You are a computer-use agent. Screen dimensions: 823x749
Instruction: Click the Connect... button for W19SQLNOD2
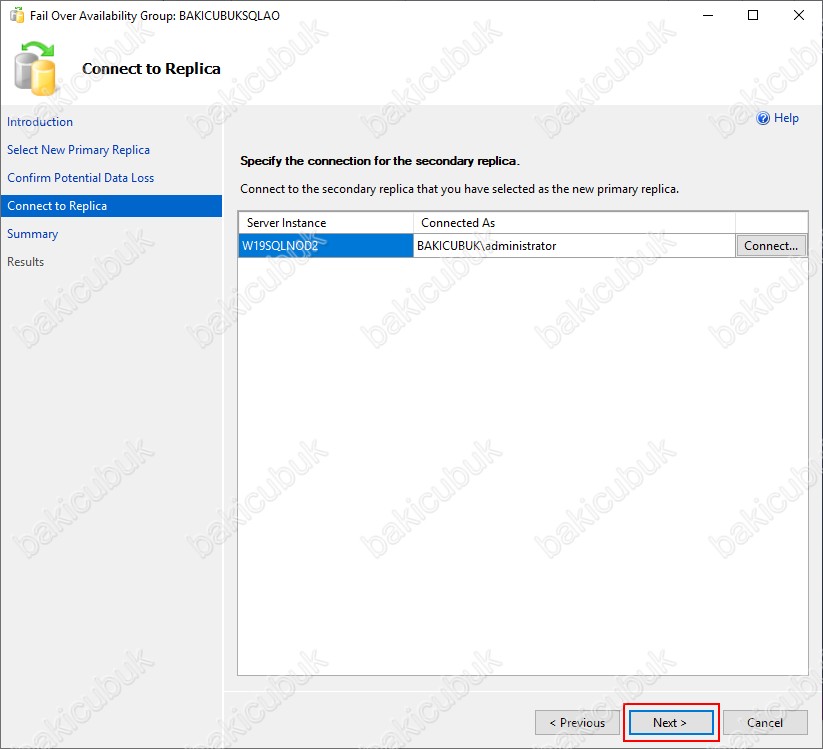[x=771, y=246]
